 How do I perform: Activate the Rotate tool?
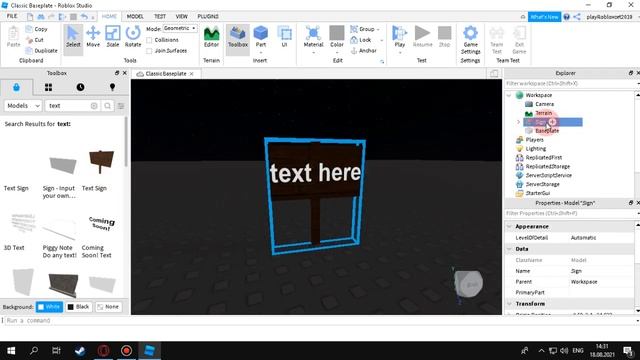133,36
